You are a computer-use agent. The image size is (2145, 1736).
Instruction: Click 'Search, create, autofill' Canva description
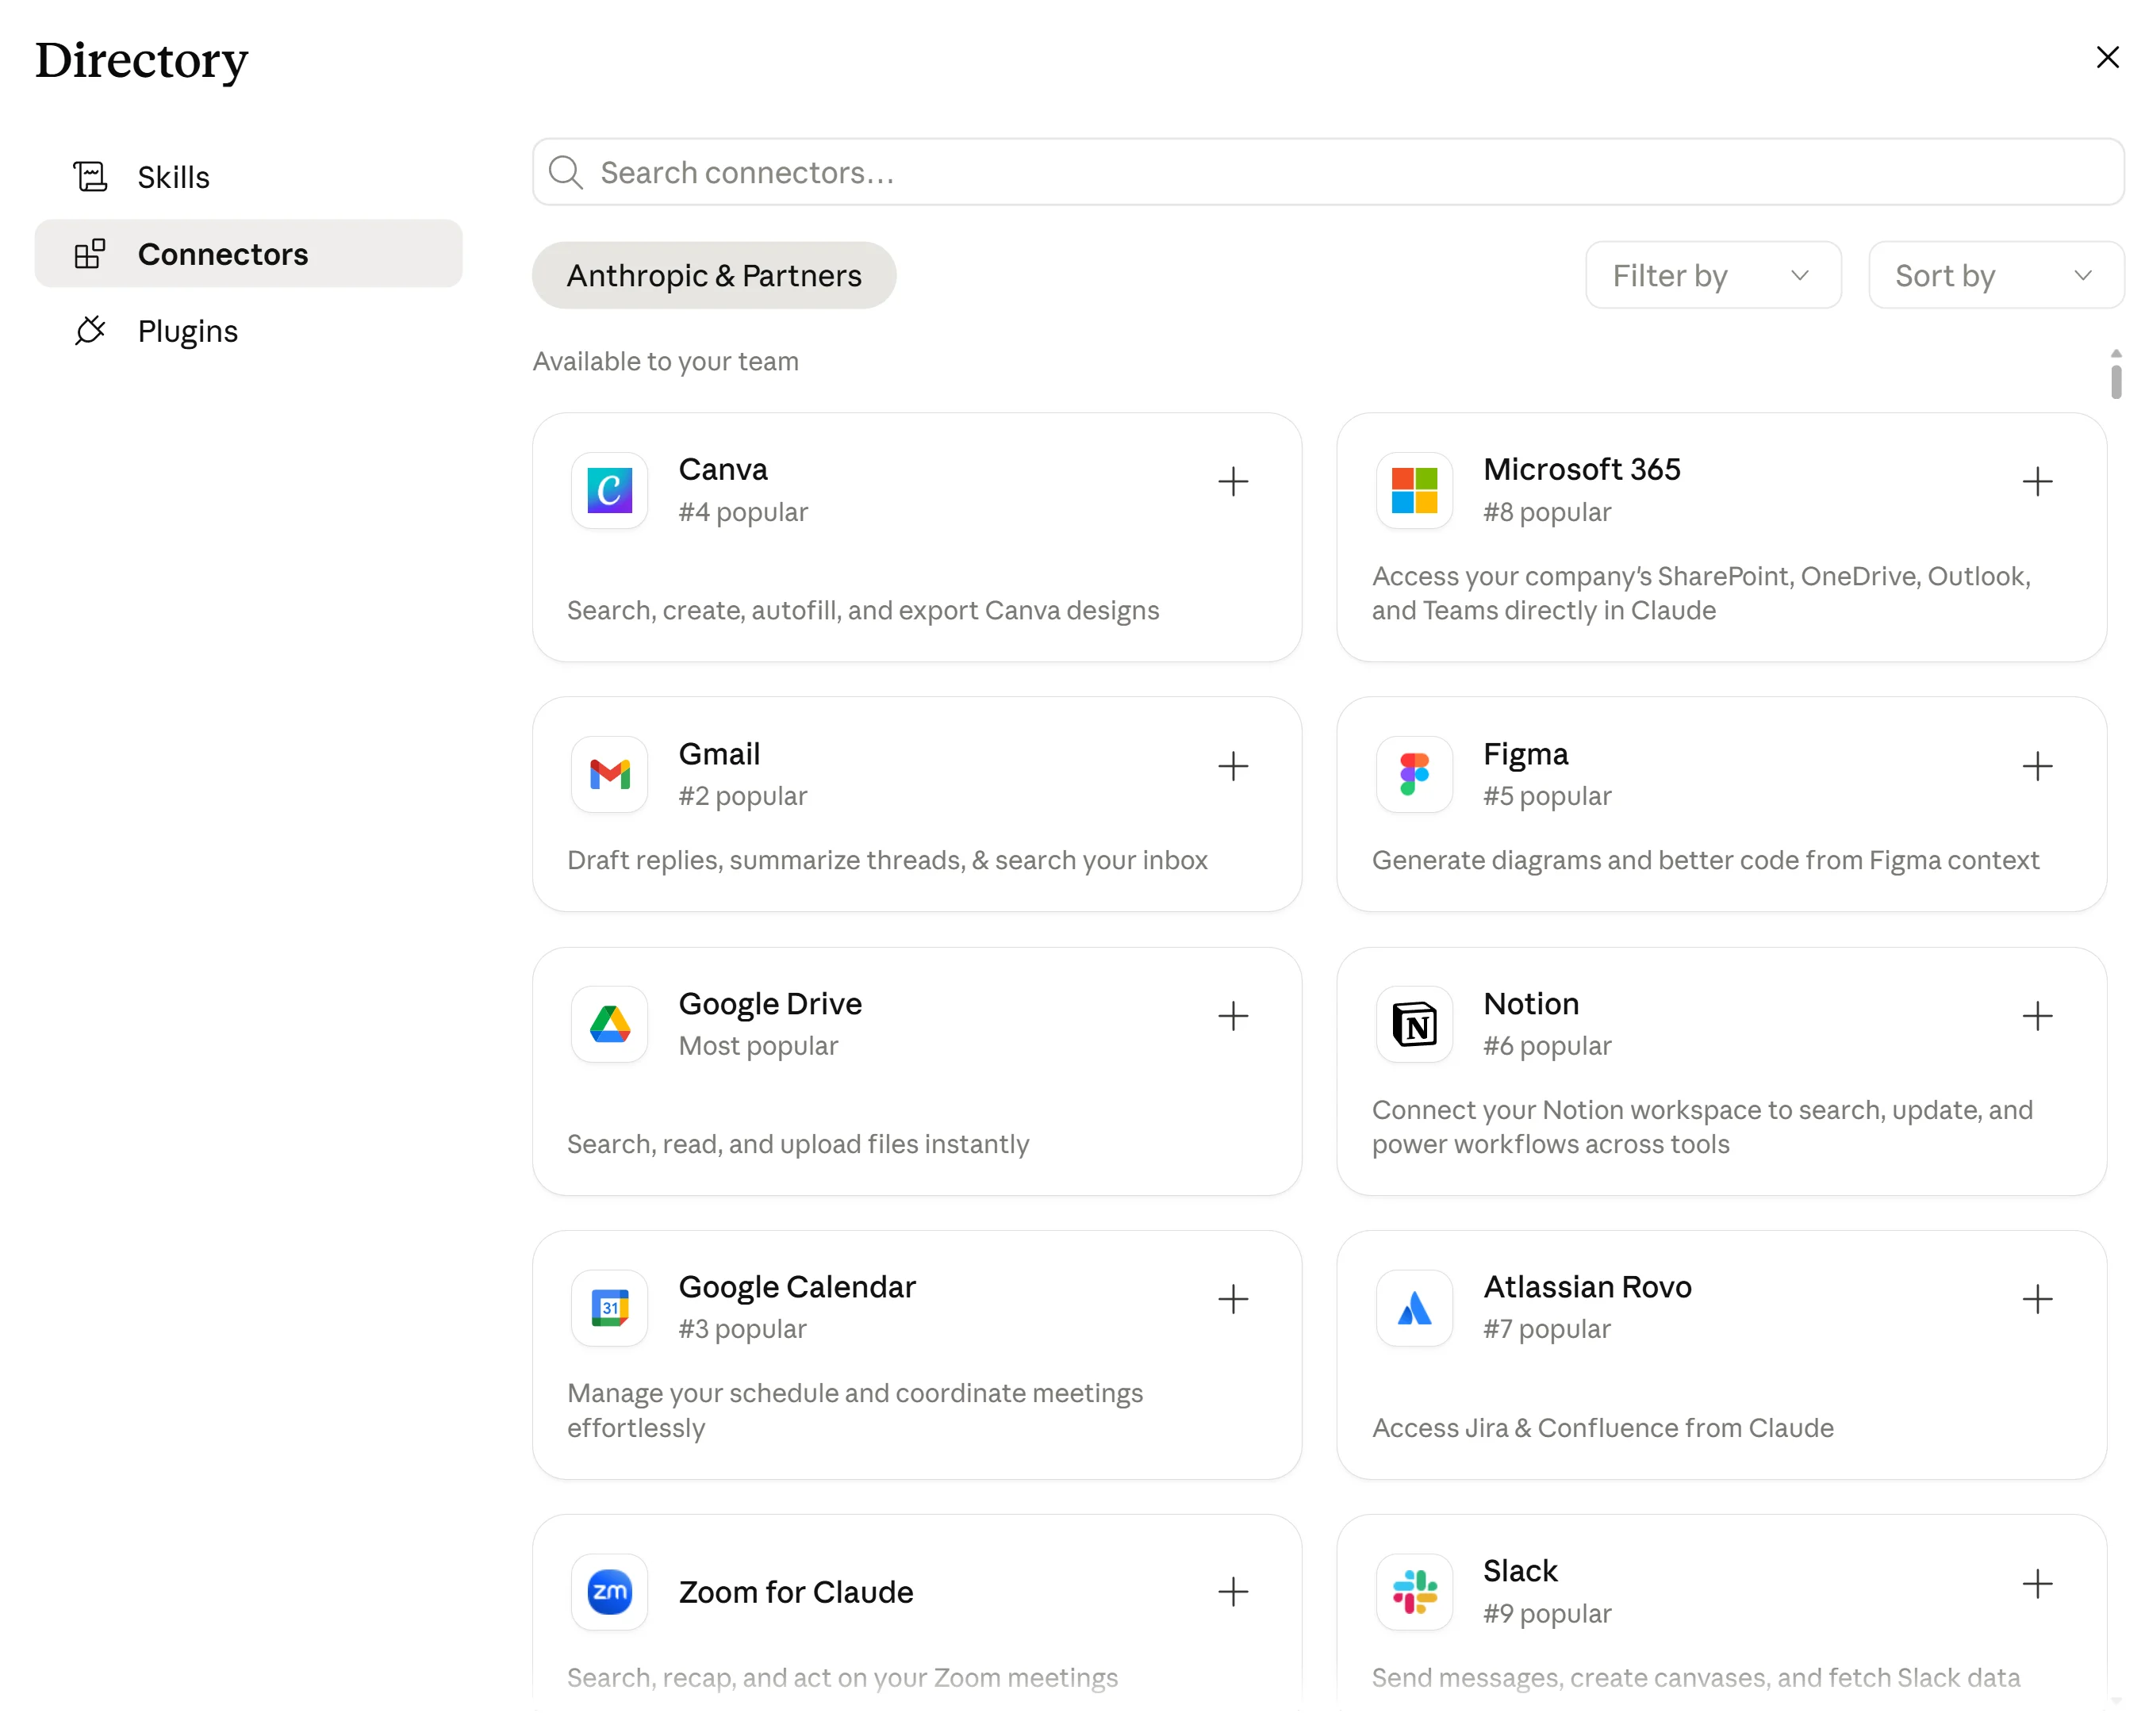(863, 610)
